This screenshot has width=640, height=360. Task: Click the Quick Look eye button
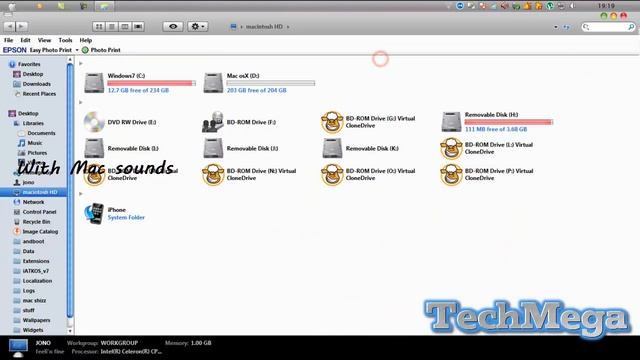point(173,27)
